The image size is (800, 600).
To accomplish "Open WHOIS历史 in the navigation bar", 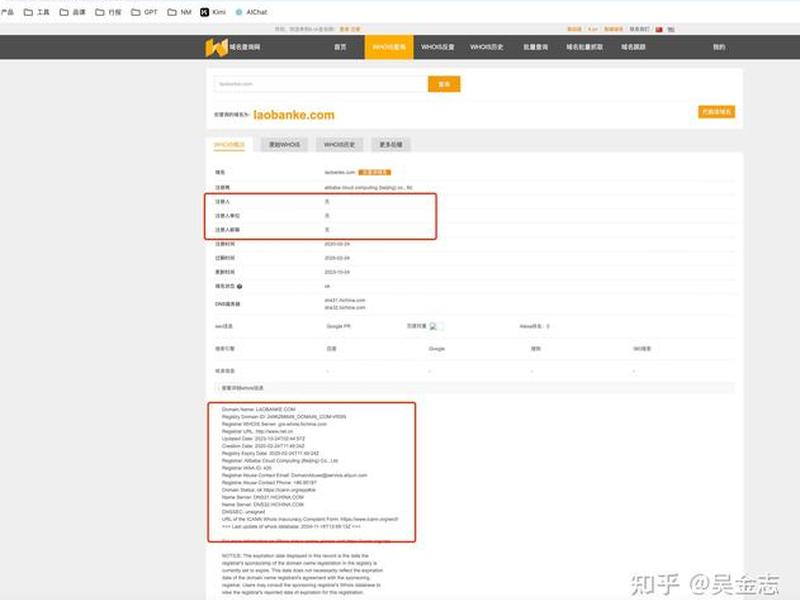I will [487, 47].
